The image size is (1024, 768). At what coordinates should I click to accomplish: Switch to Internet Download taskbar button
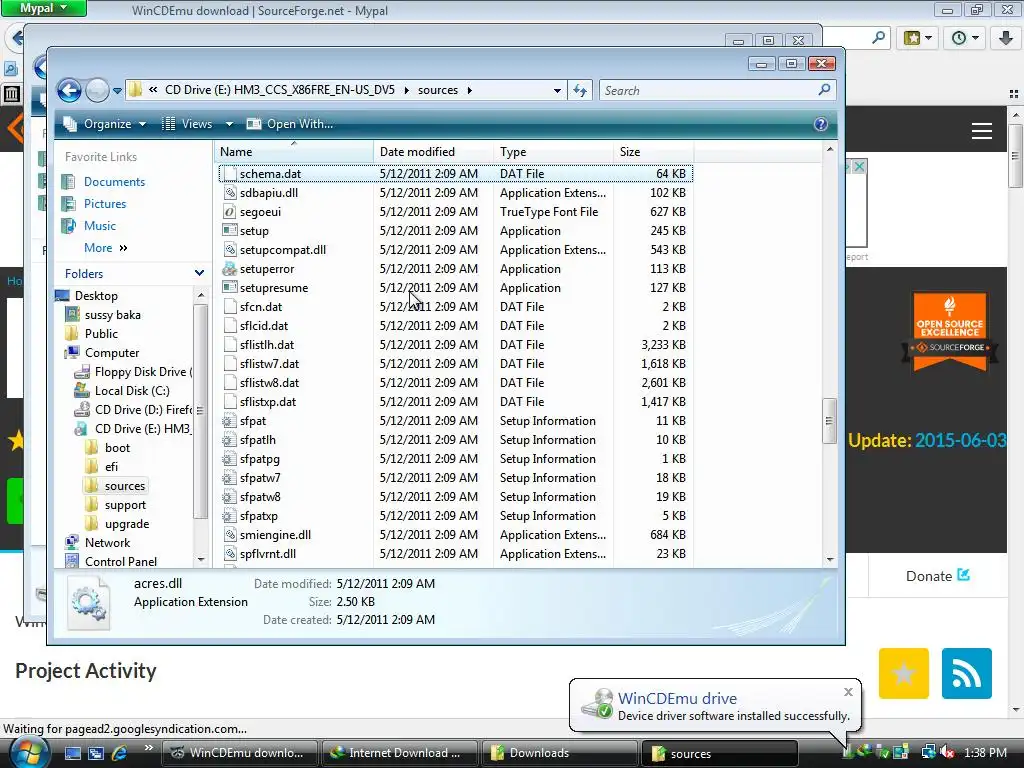pyautogui.click(x=400, y=753)
